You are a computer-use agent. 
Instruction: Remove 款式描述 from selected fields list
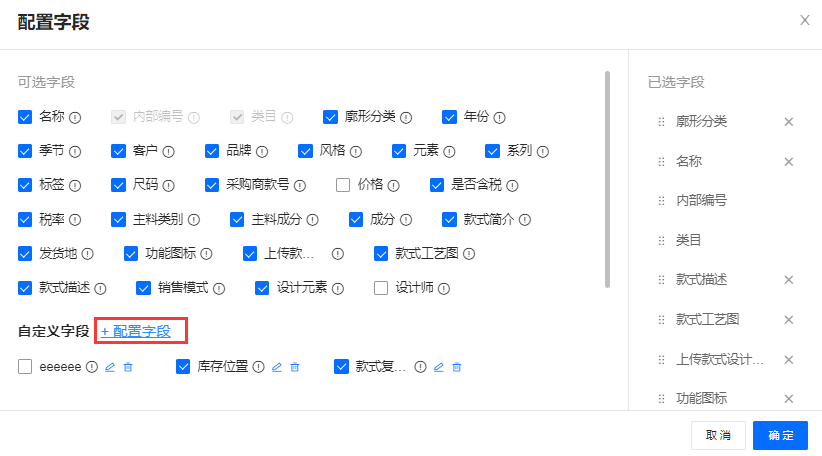pyautogui.click(x=788, y=280)
